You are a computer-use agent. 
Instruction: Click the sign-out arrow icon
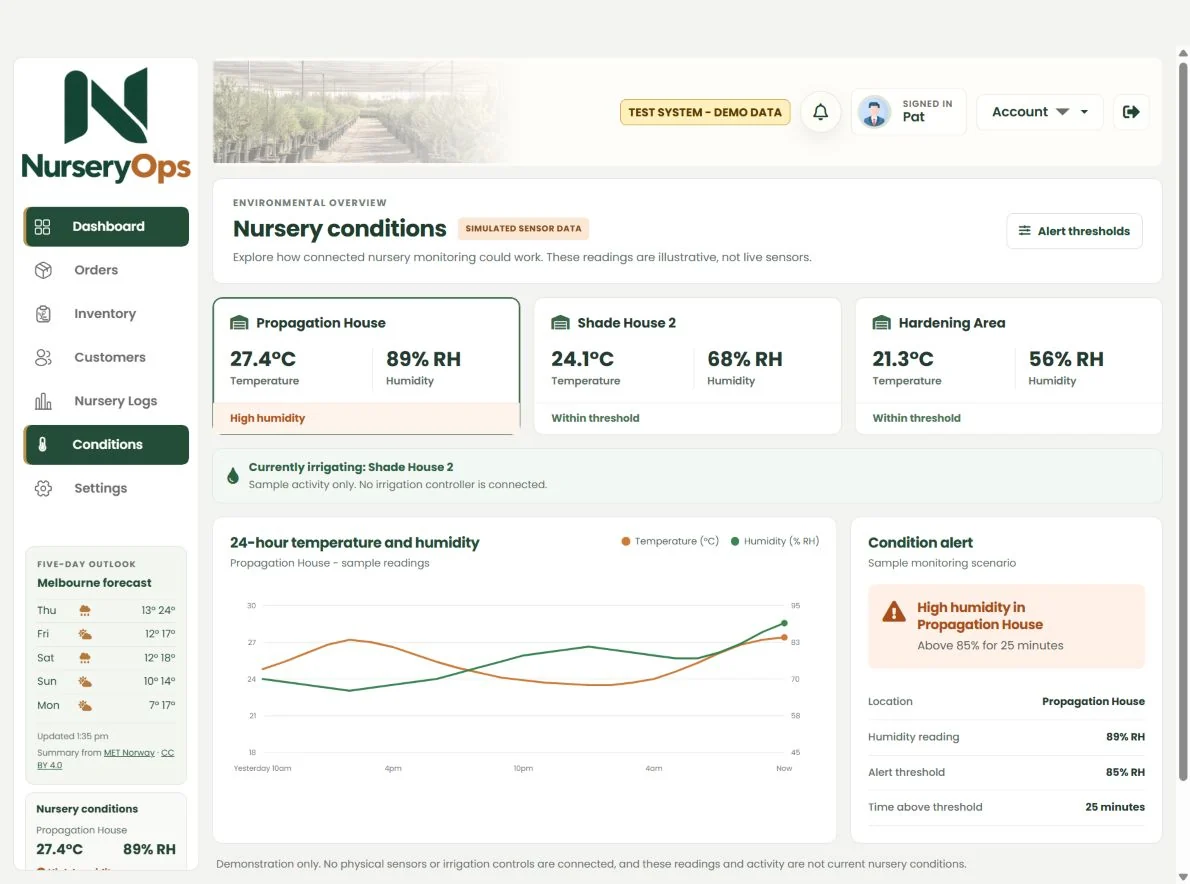pos(1131,112)
